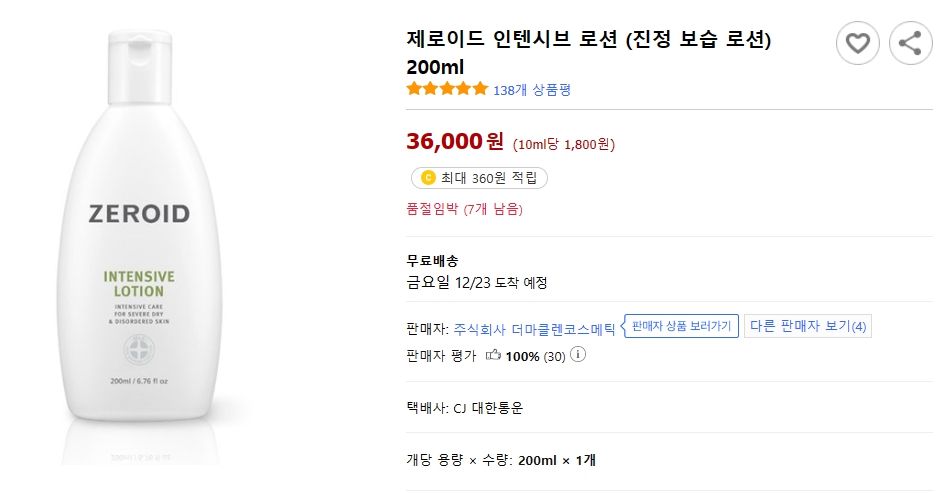Expand 다른 판매자 보기(4) sellers list
The image size is (946, 493).
coord(808,326)
